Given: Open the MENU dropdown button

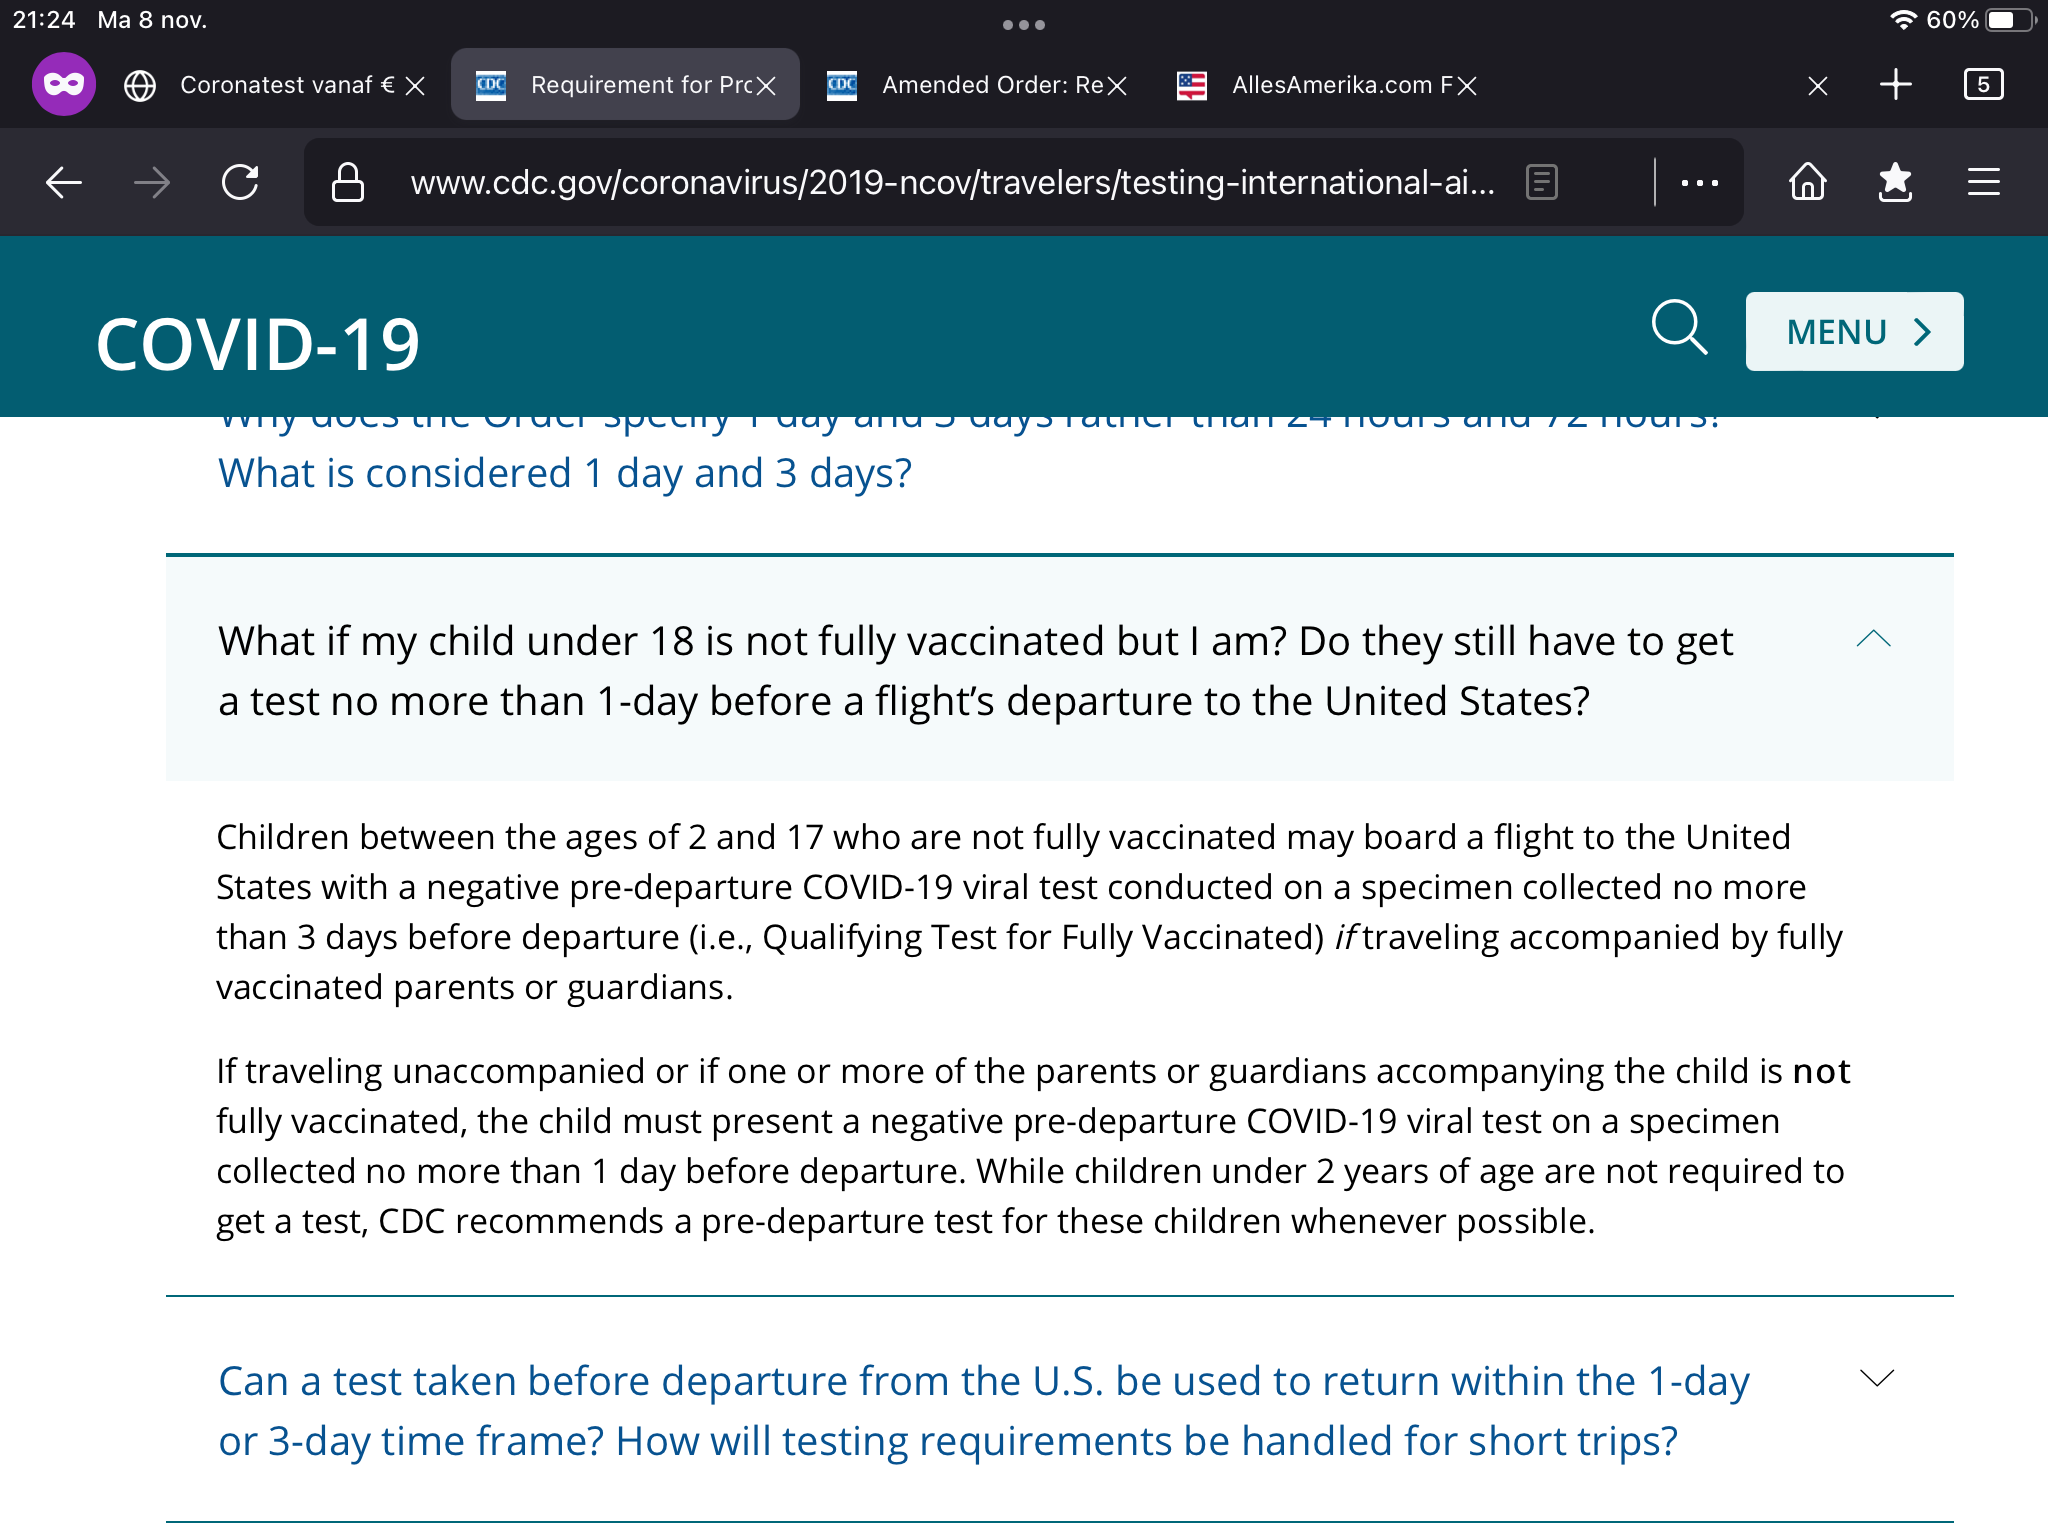Looking at the screenshot, I should pos(1854,332).
